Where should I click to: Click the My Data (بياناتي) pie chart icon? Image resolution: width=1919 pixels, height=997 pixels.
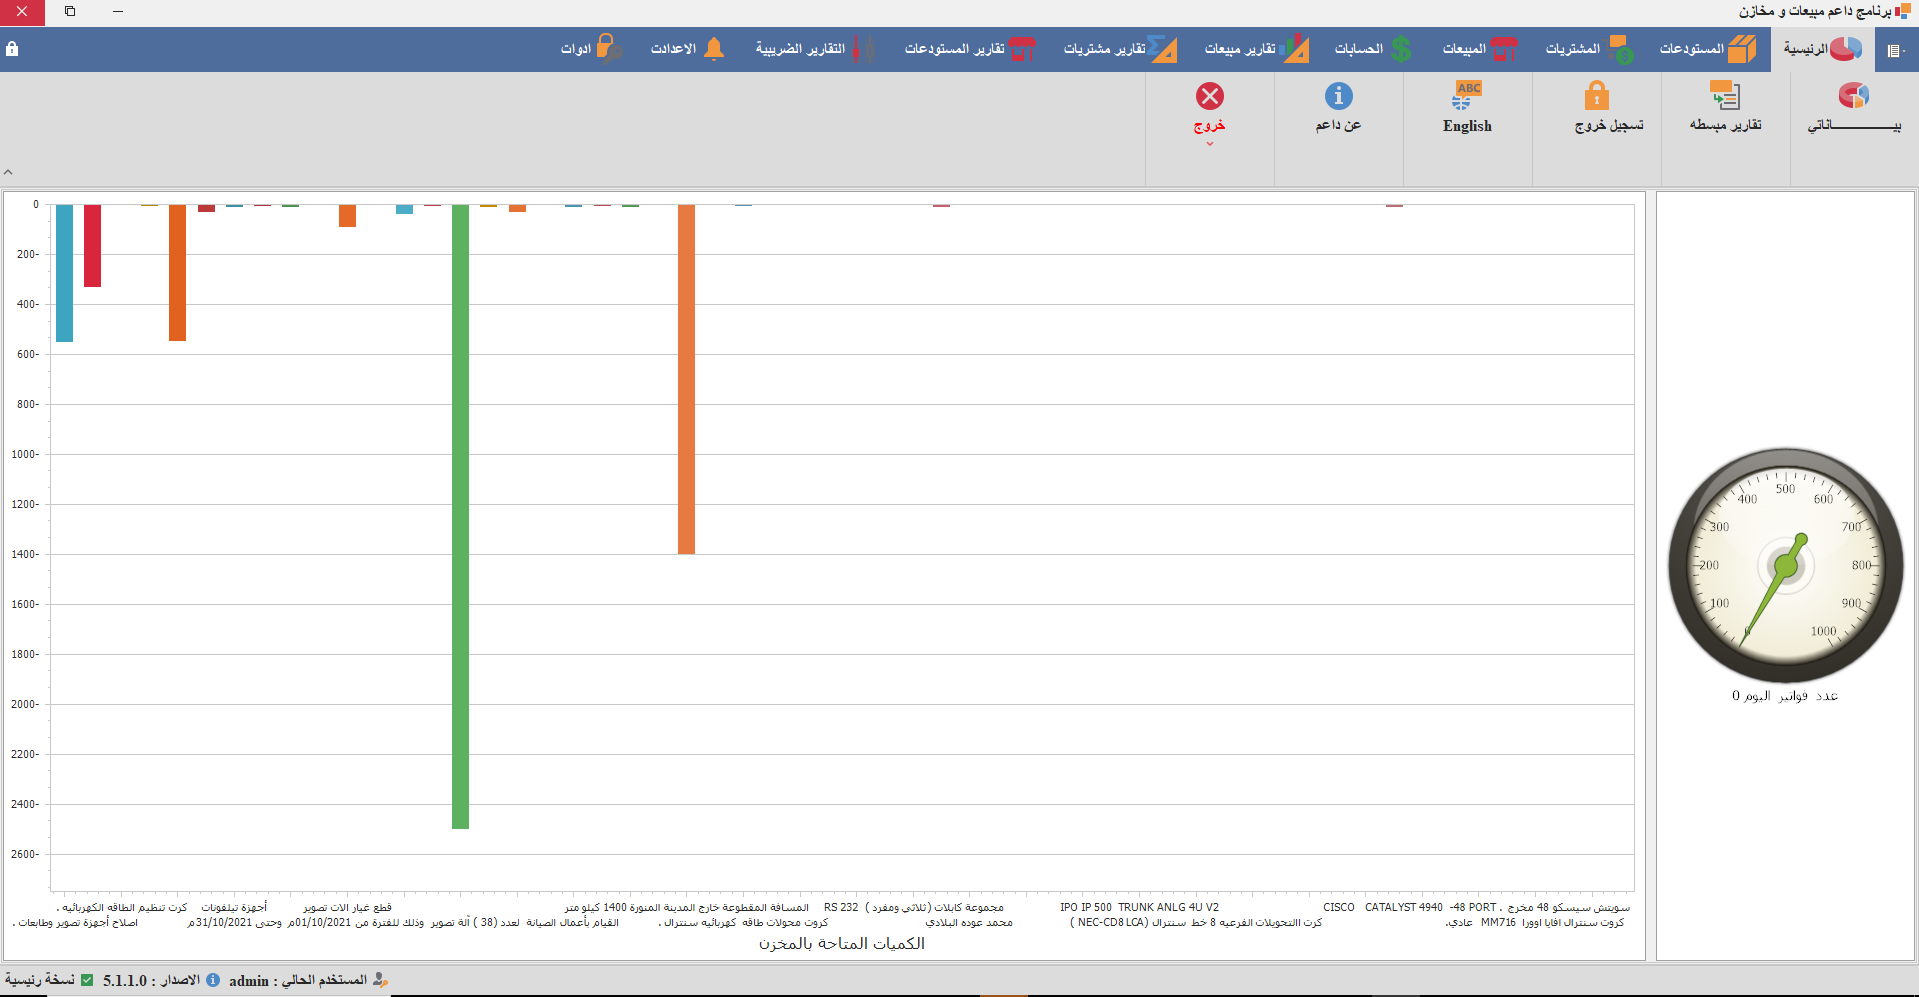tap(1853, 96)
